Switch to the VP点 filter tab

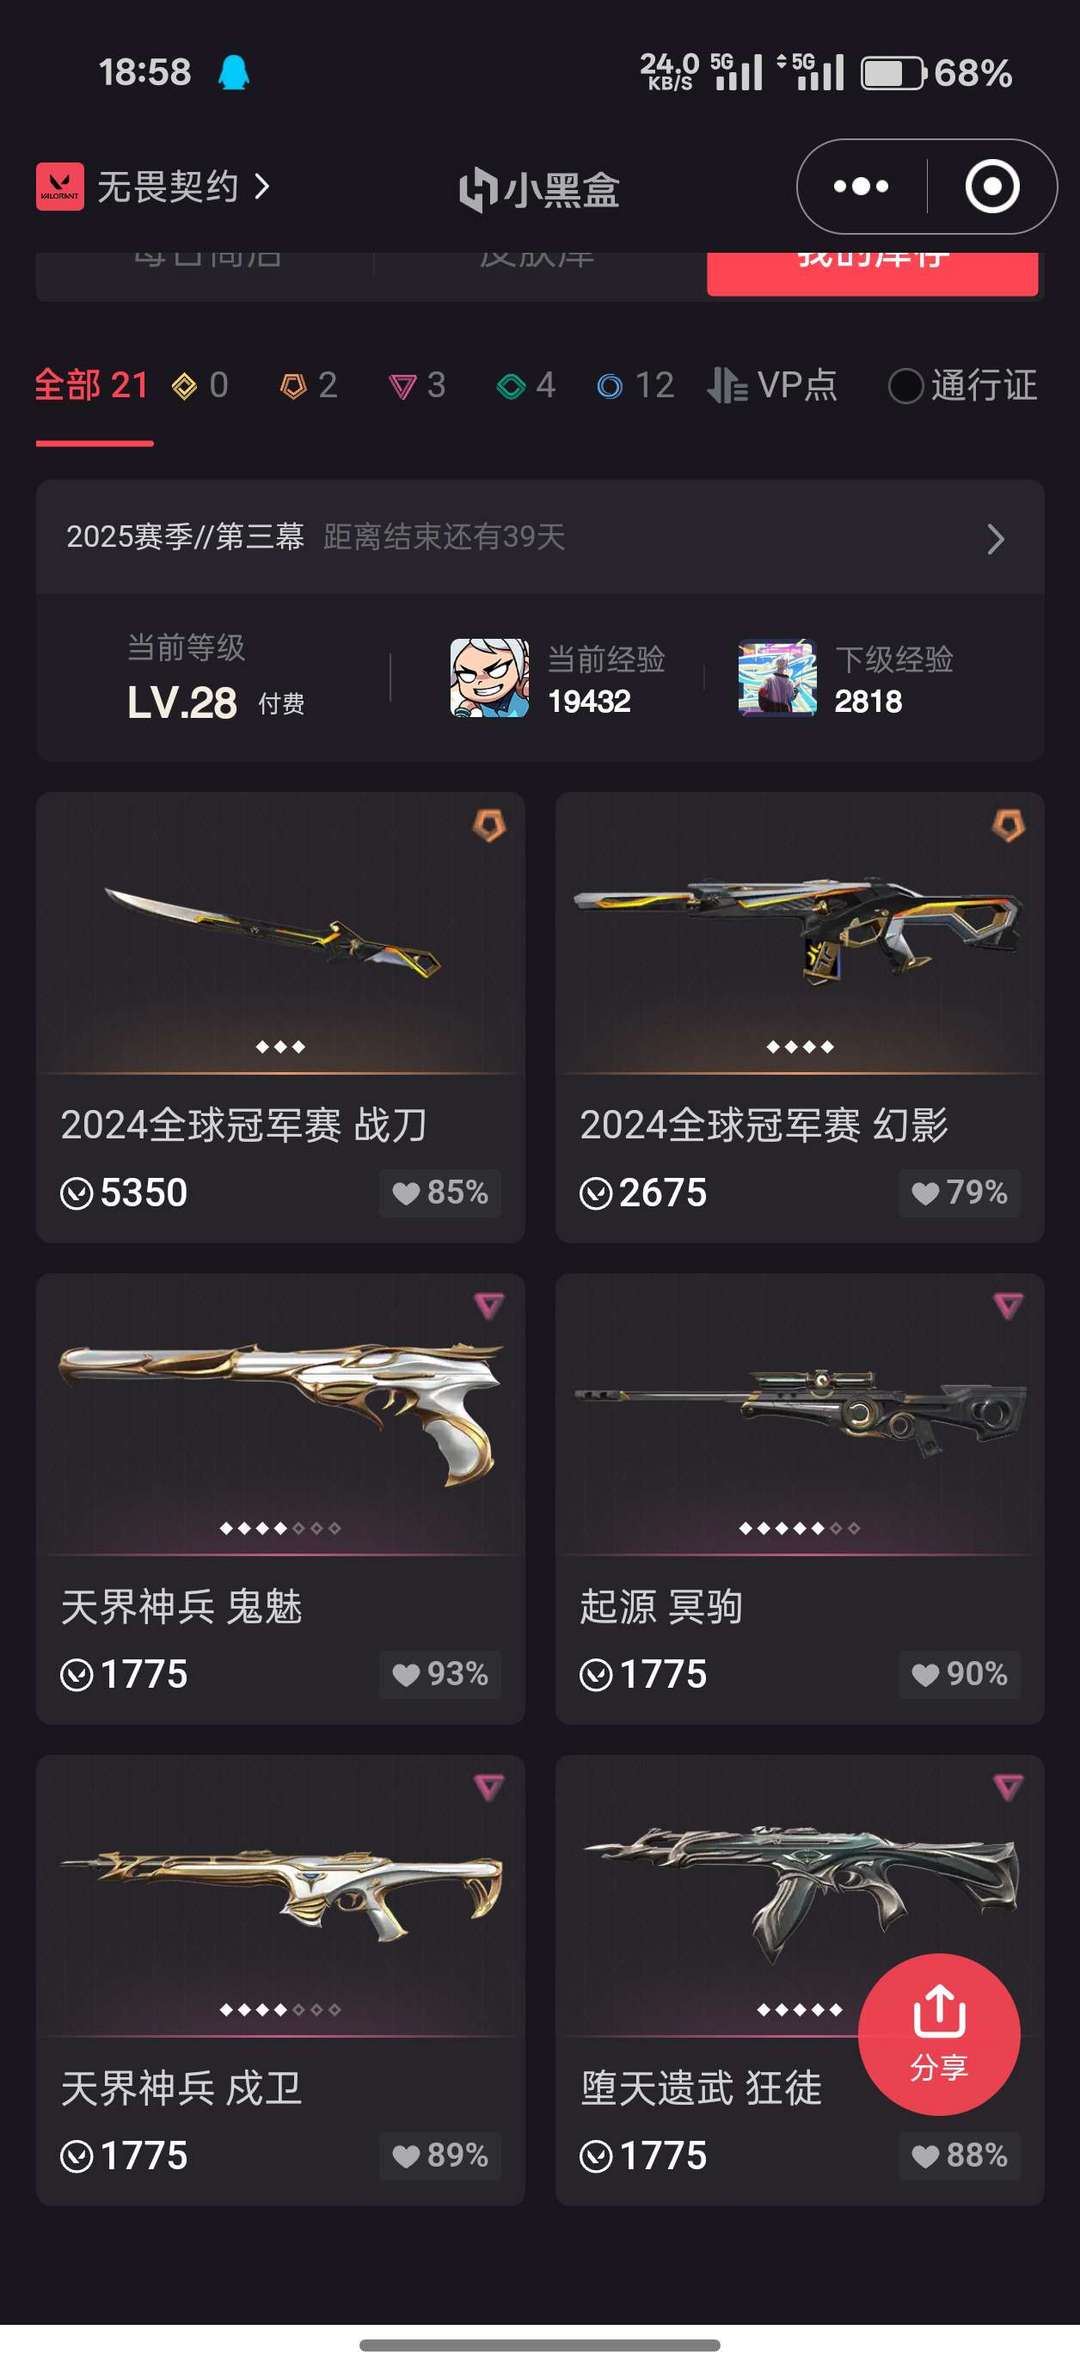click(x=772, y=385)
